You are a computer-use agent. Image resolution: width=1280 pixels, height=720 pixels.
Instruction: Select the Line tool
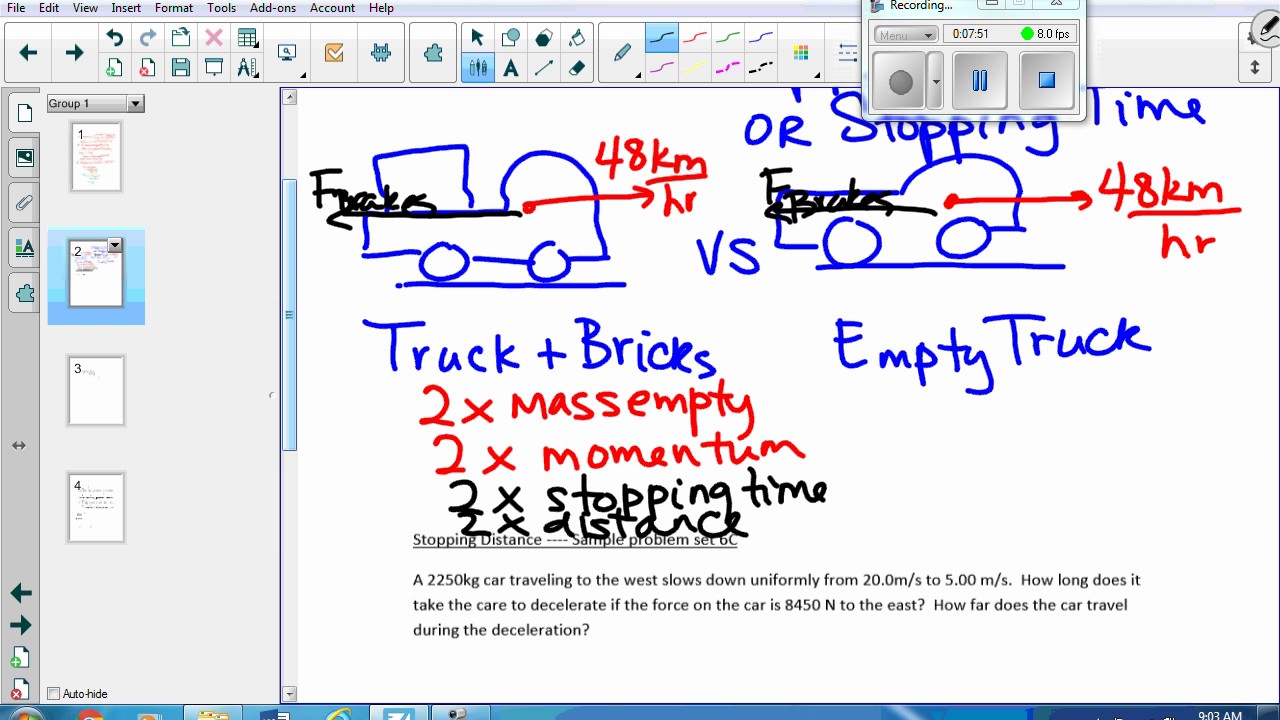click(x=543, y=68)
